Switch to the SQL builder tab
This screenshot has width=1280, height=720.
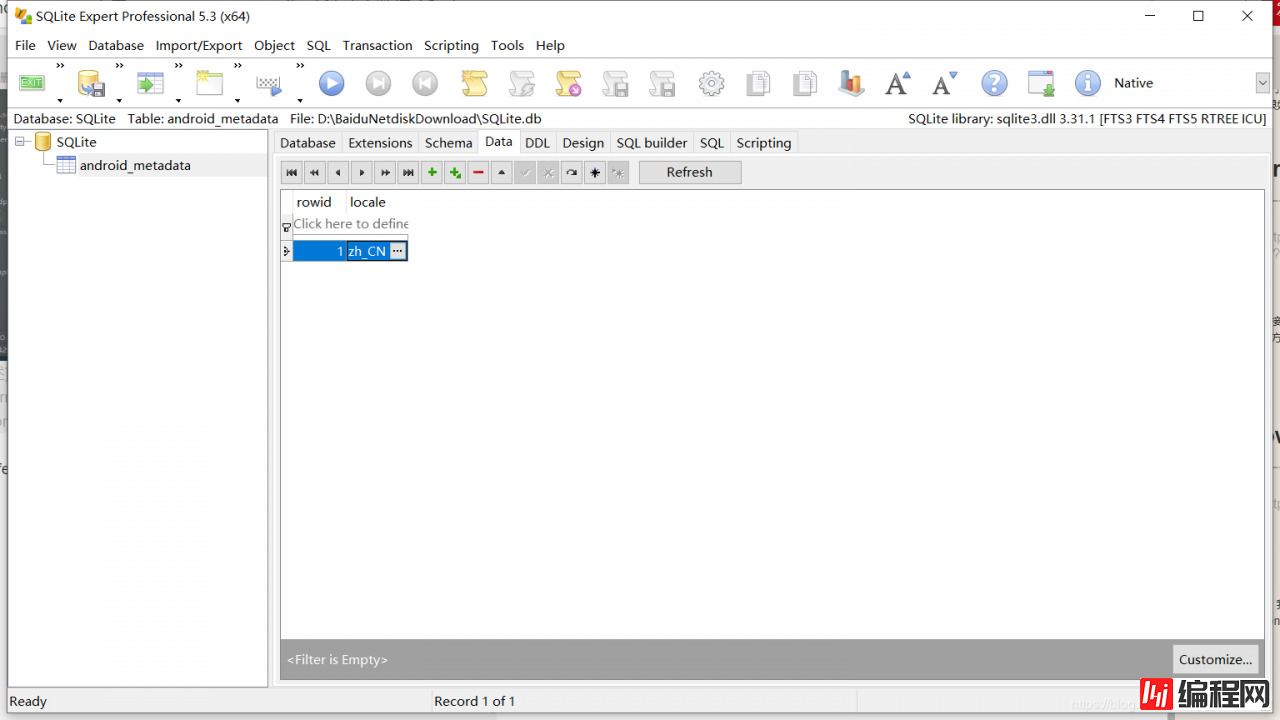pos(652,143)
